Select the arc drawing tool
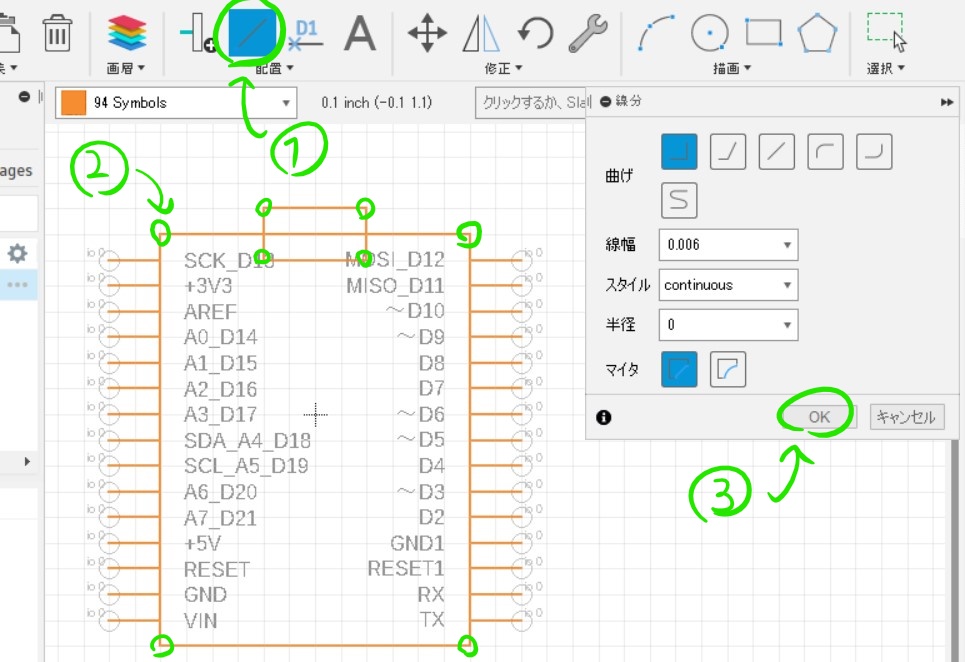Screen dimensions: 965x662 [x=656, y=33]
